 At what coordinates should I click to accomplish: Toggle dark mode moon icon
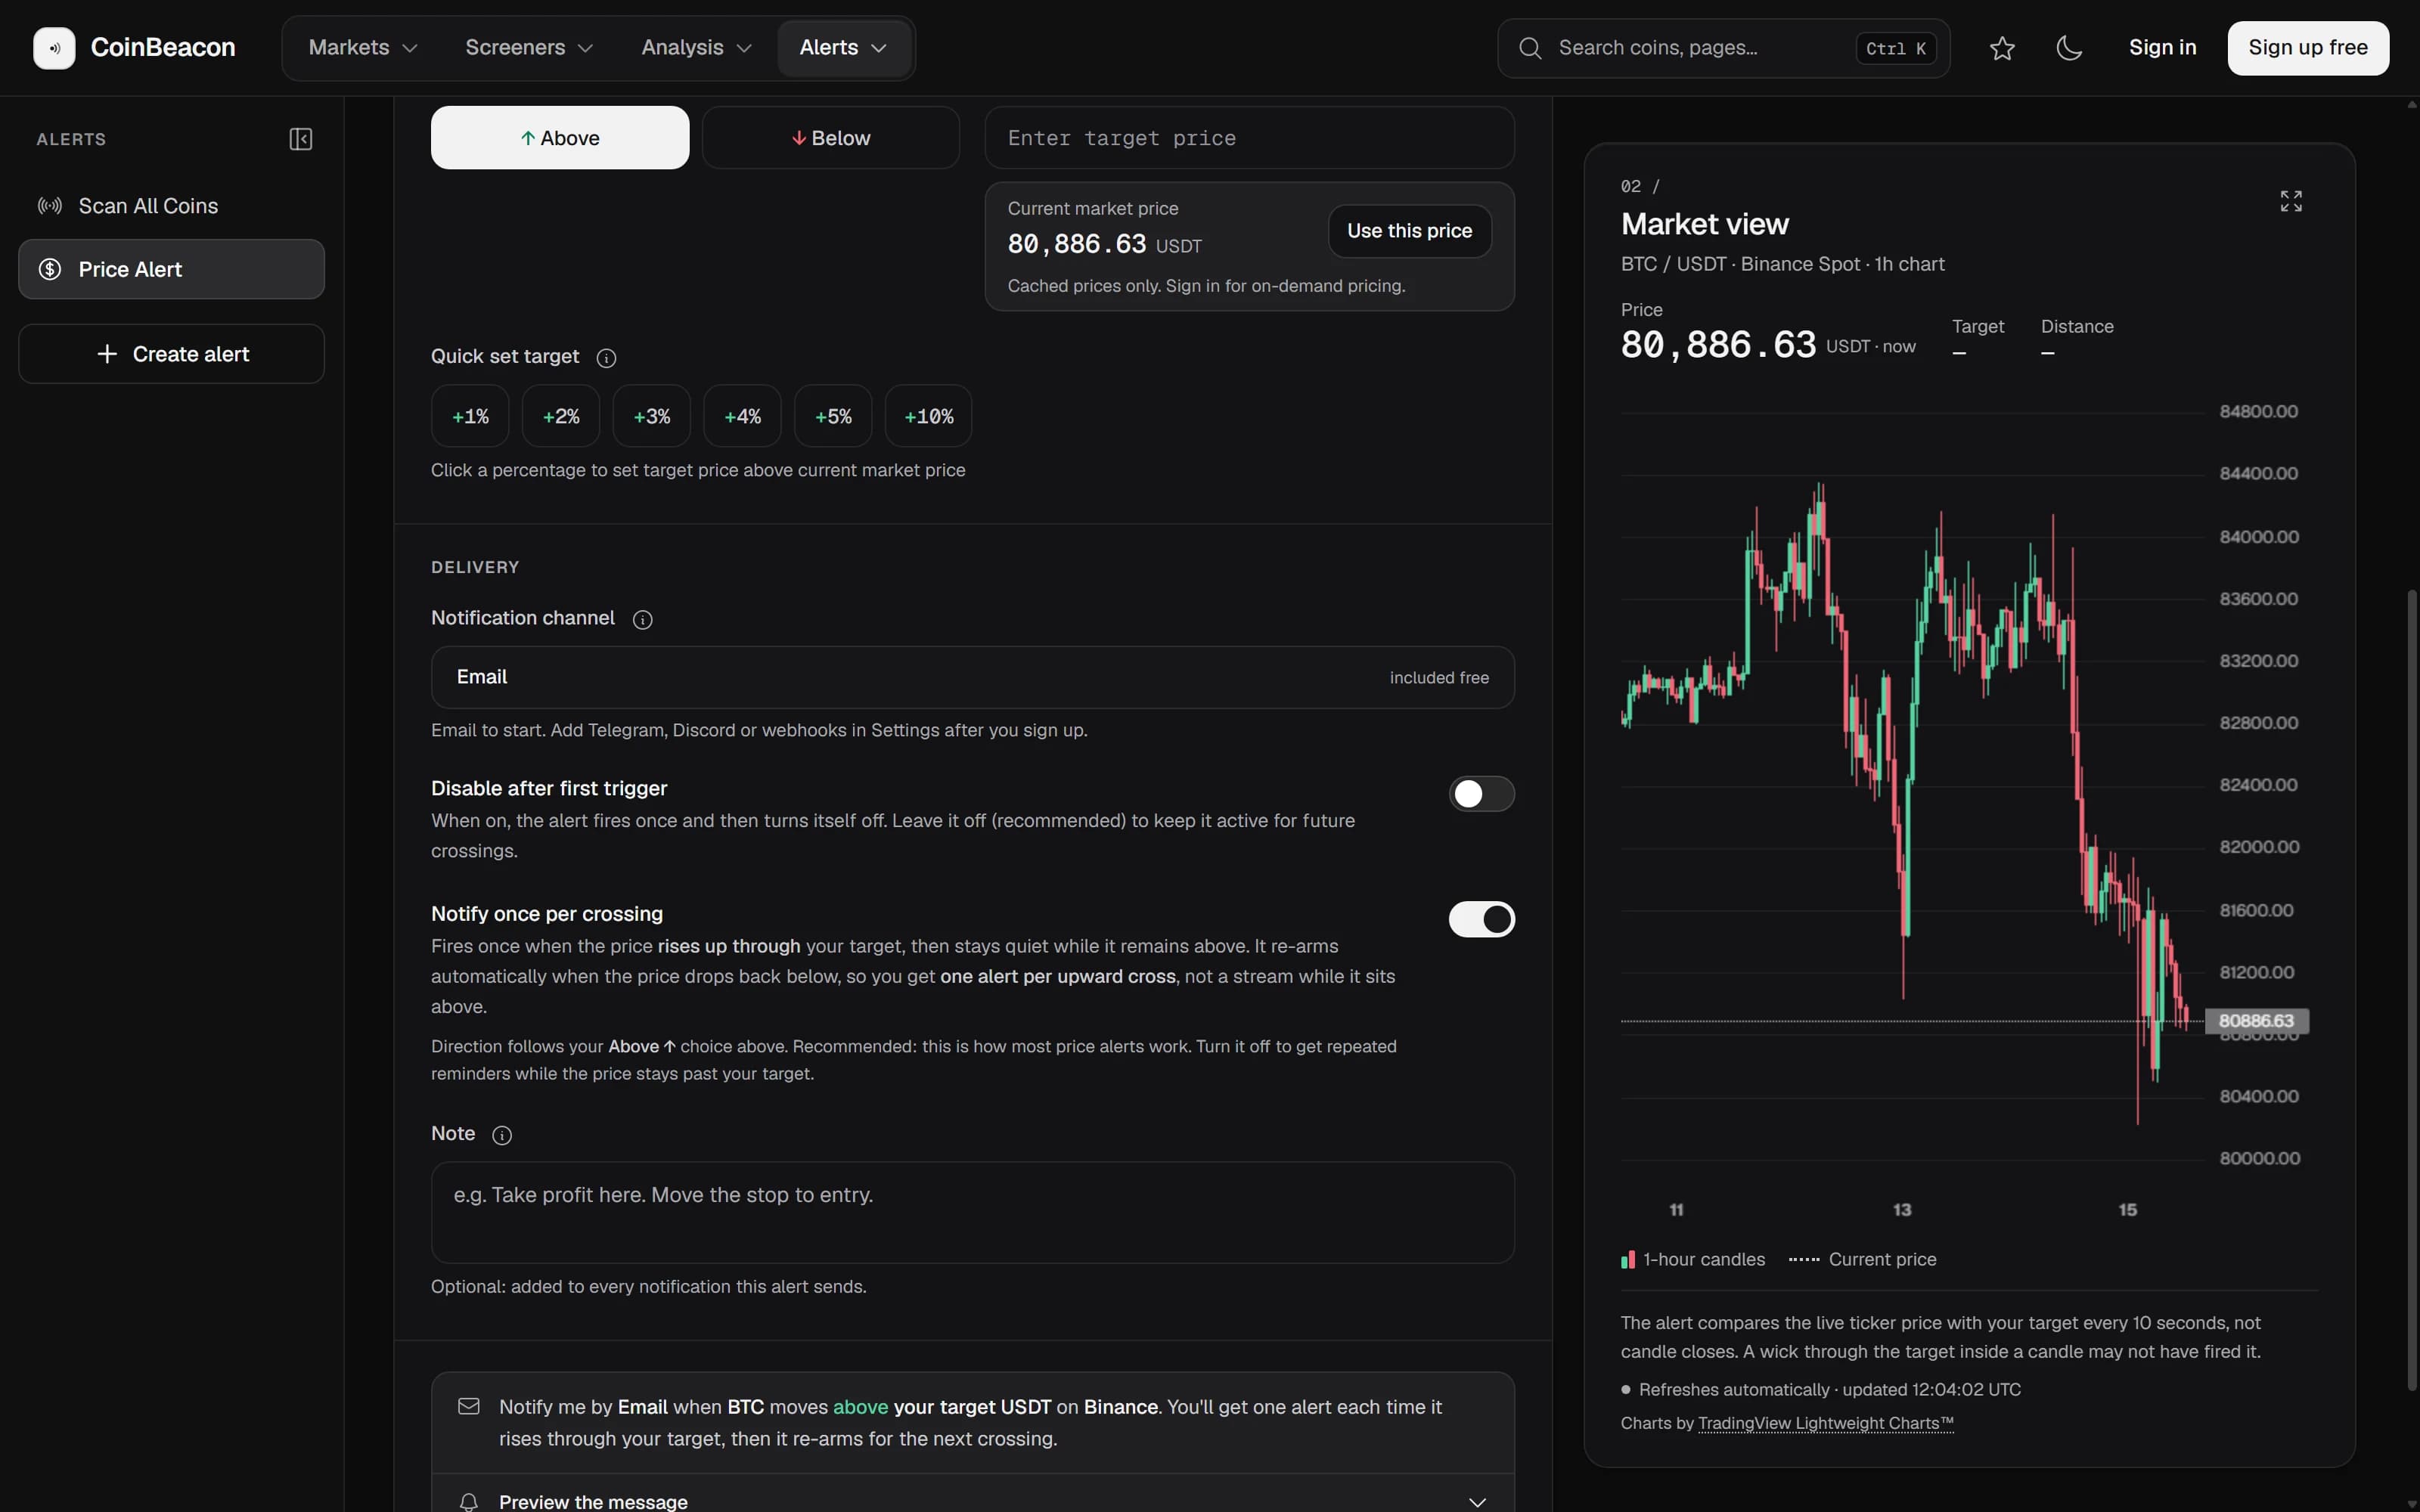[x=2069, y=48]
